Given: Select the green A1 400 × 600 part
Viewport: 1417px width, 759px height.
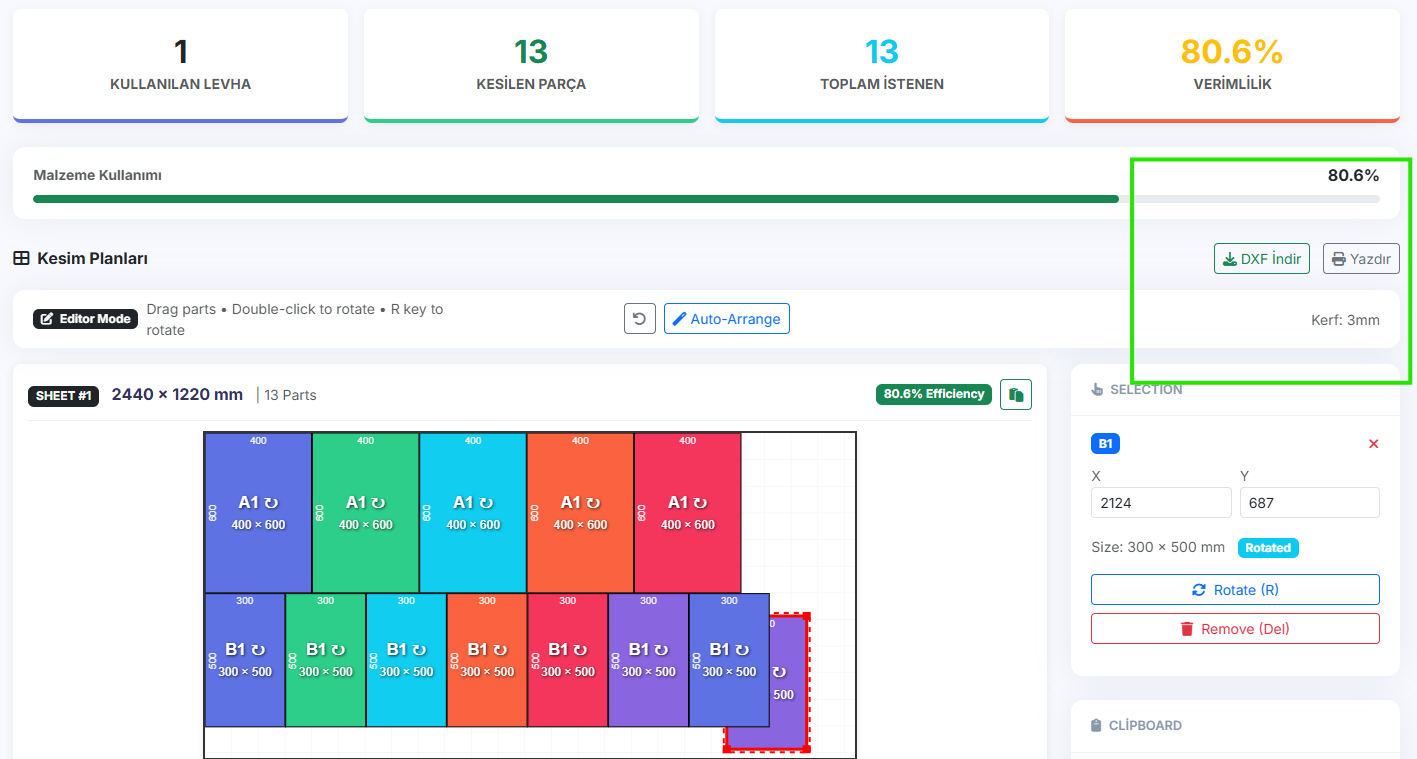Looking at the screenshot, I should (x=365, y=513).
